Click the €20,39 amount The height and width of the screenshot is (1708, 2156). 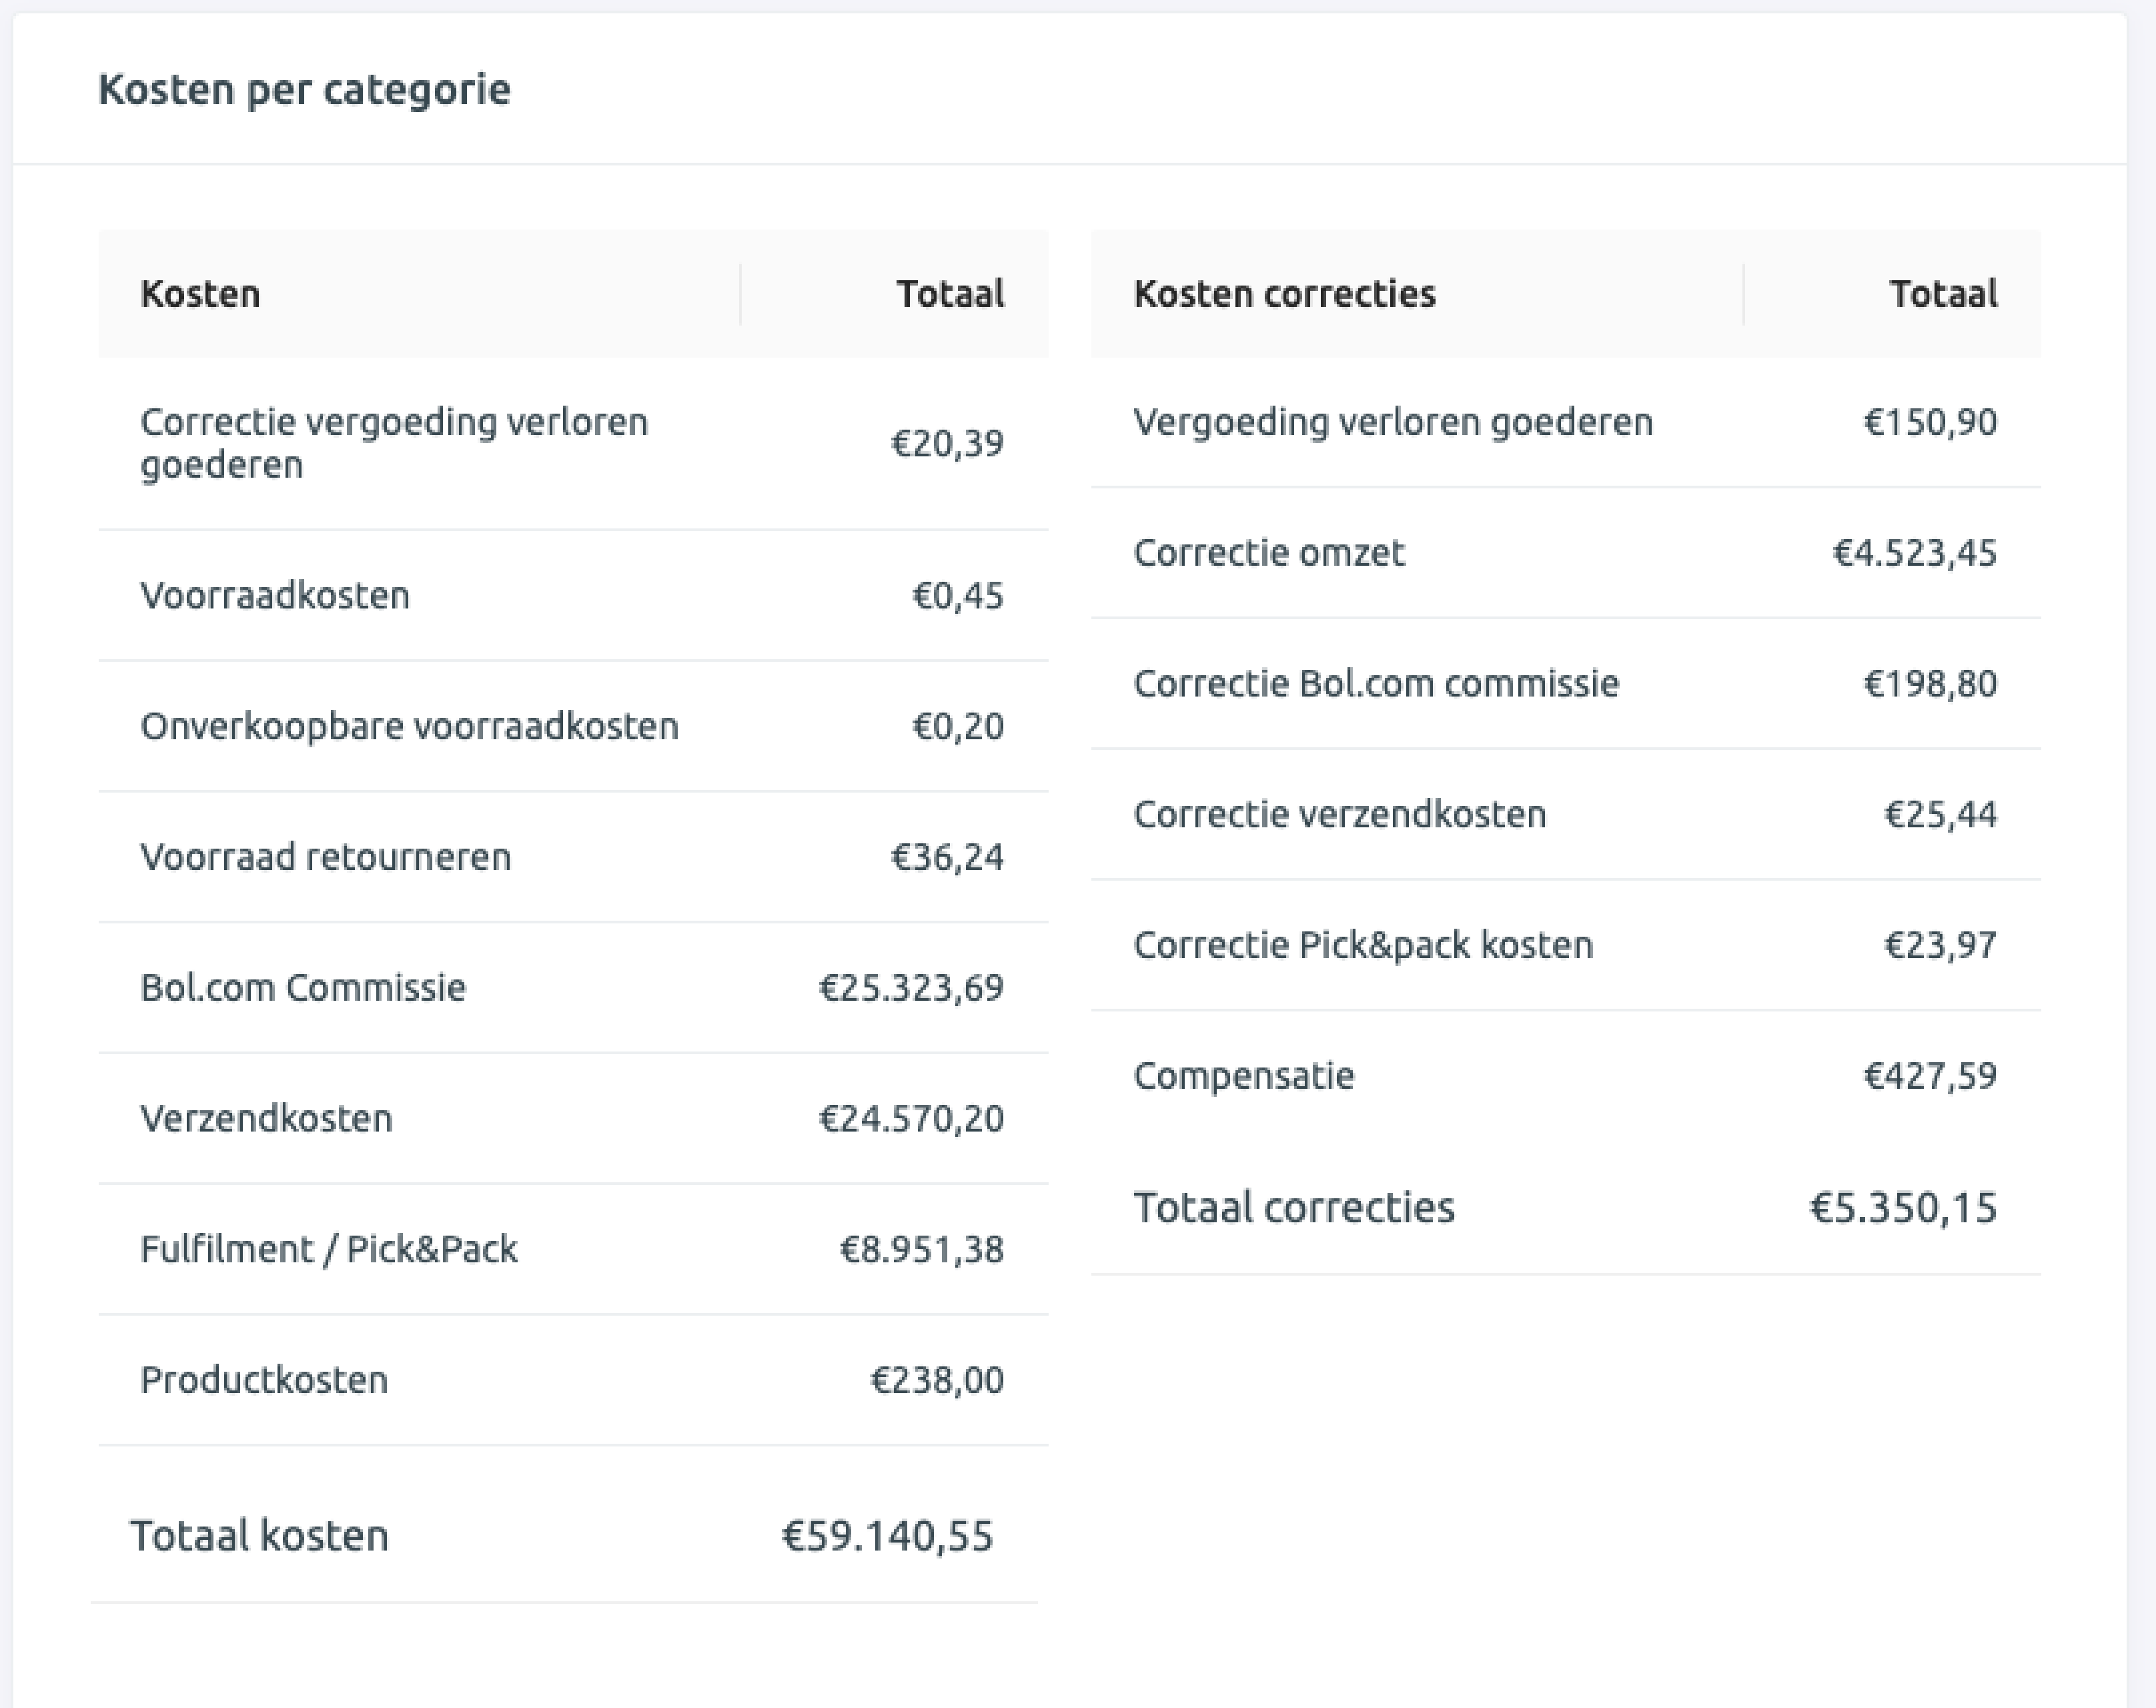click(x=947, y=443)
